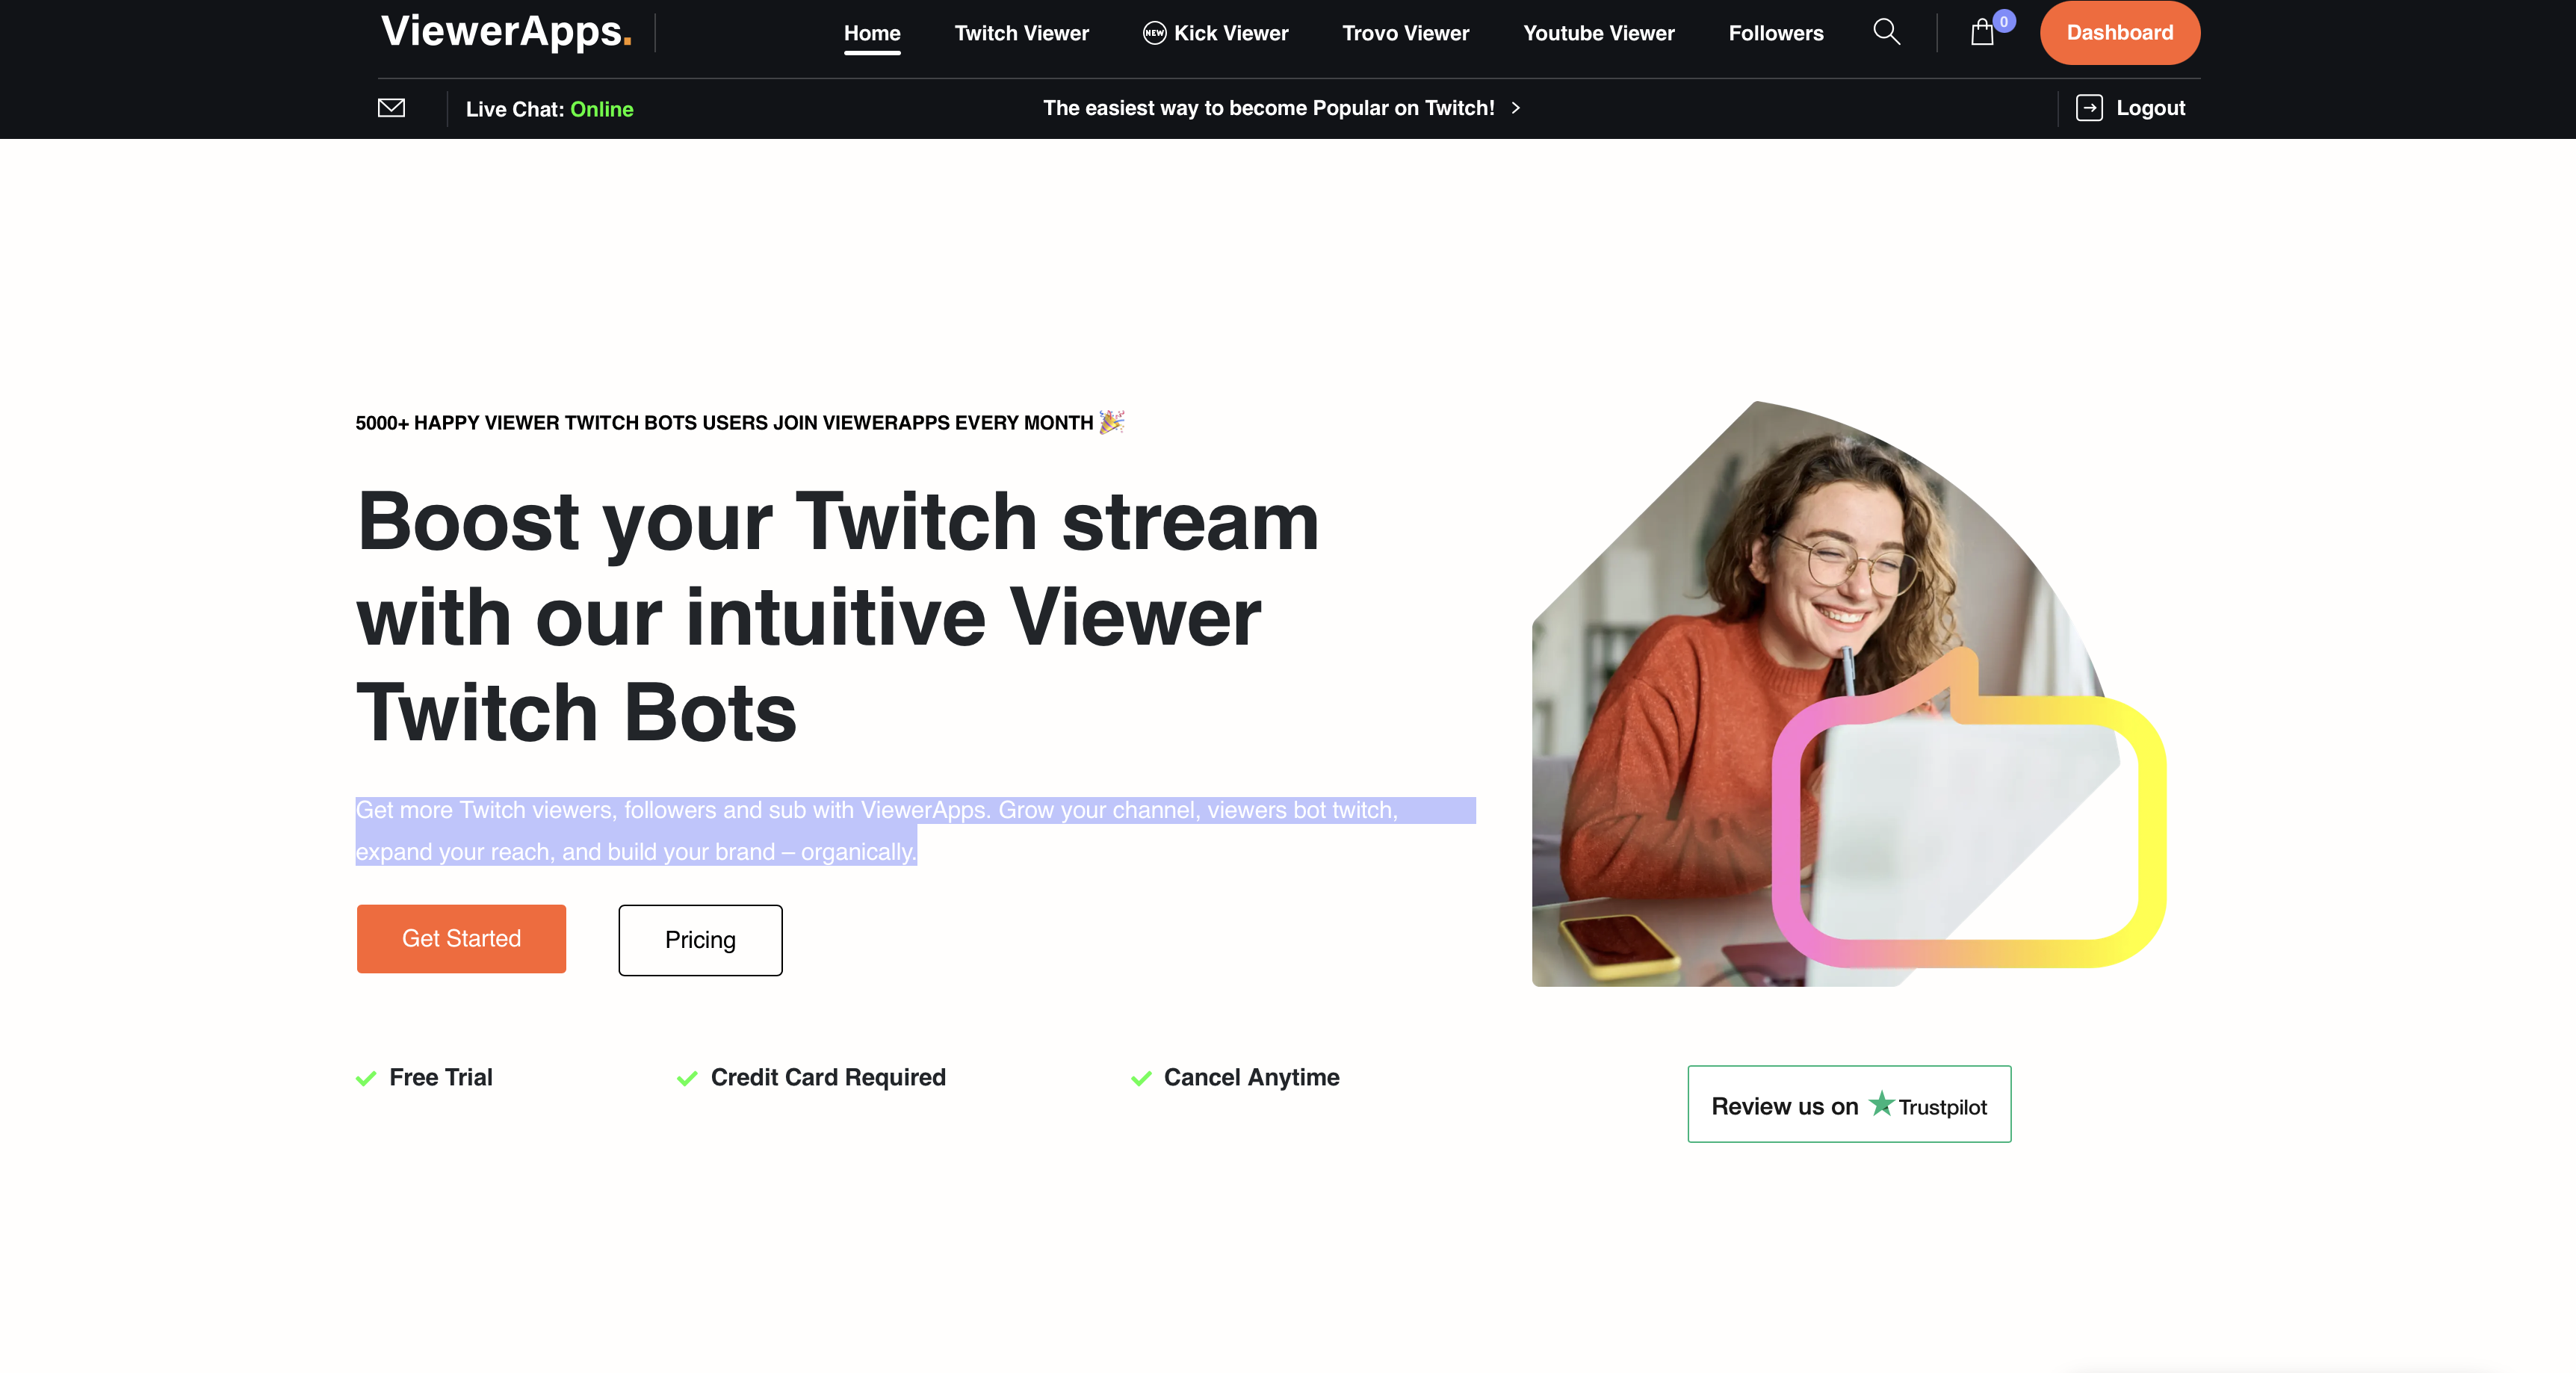This screenshot has height=1373, width=2576.
Task: Click the search magnifier icon
Action: click(1886, 32)
